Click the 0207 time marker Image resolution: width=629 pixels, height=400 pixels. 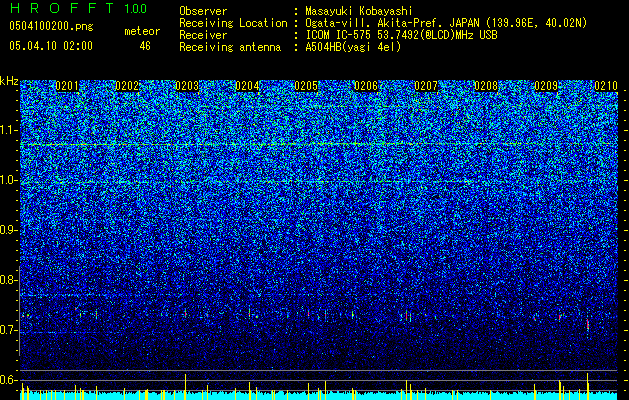pos(426,86)
